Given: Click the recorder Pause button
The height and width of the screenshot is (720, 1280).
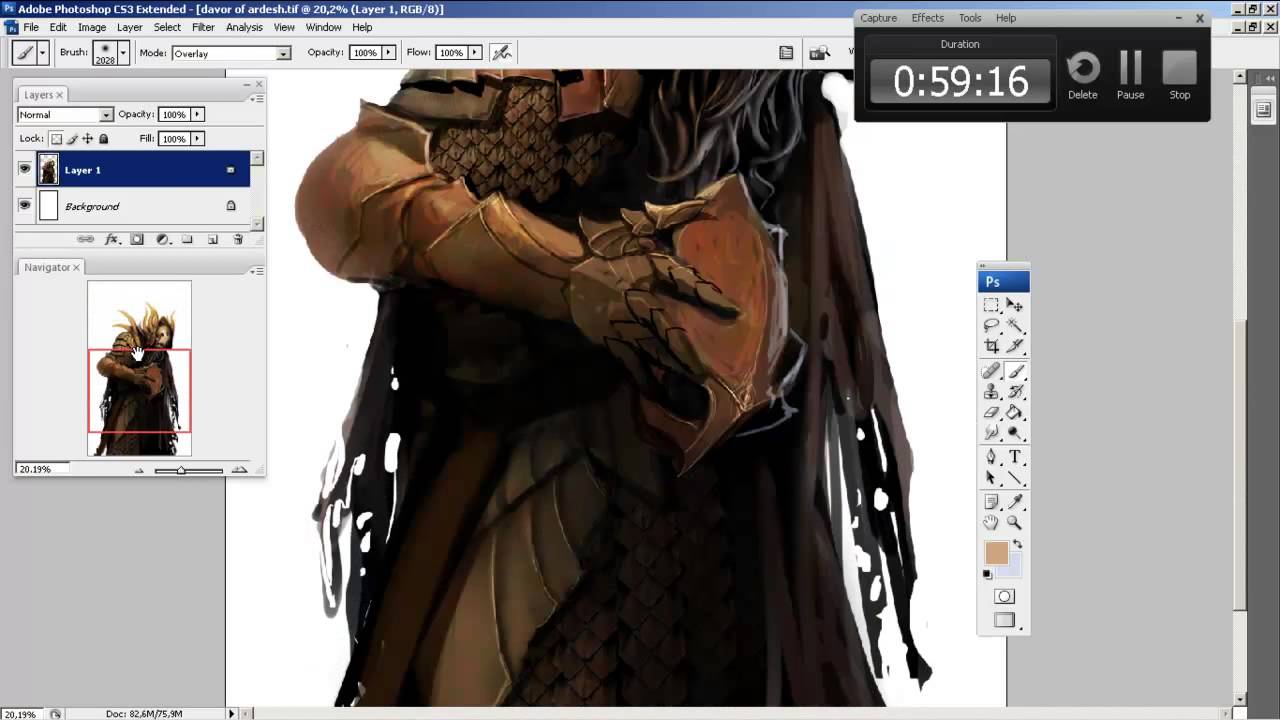Looking at the screenshot, I should click(x=1130, y=75).
